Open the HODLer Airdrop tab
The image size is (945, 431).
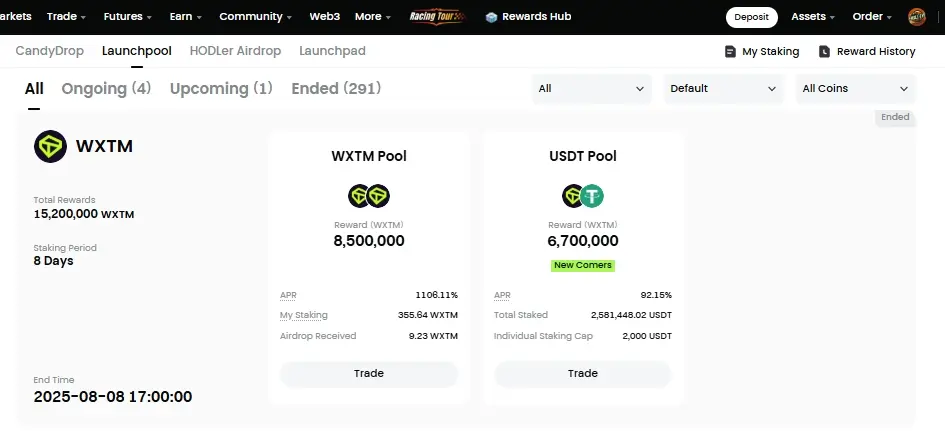pyautogui.click(x=235, y=51)
